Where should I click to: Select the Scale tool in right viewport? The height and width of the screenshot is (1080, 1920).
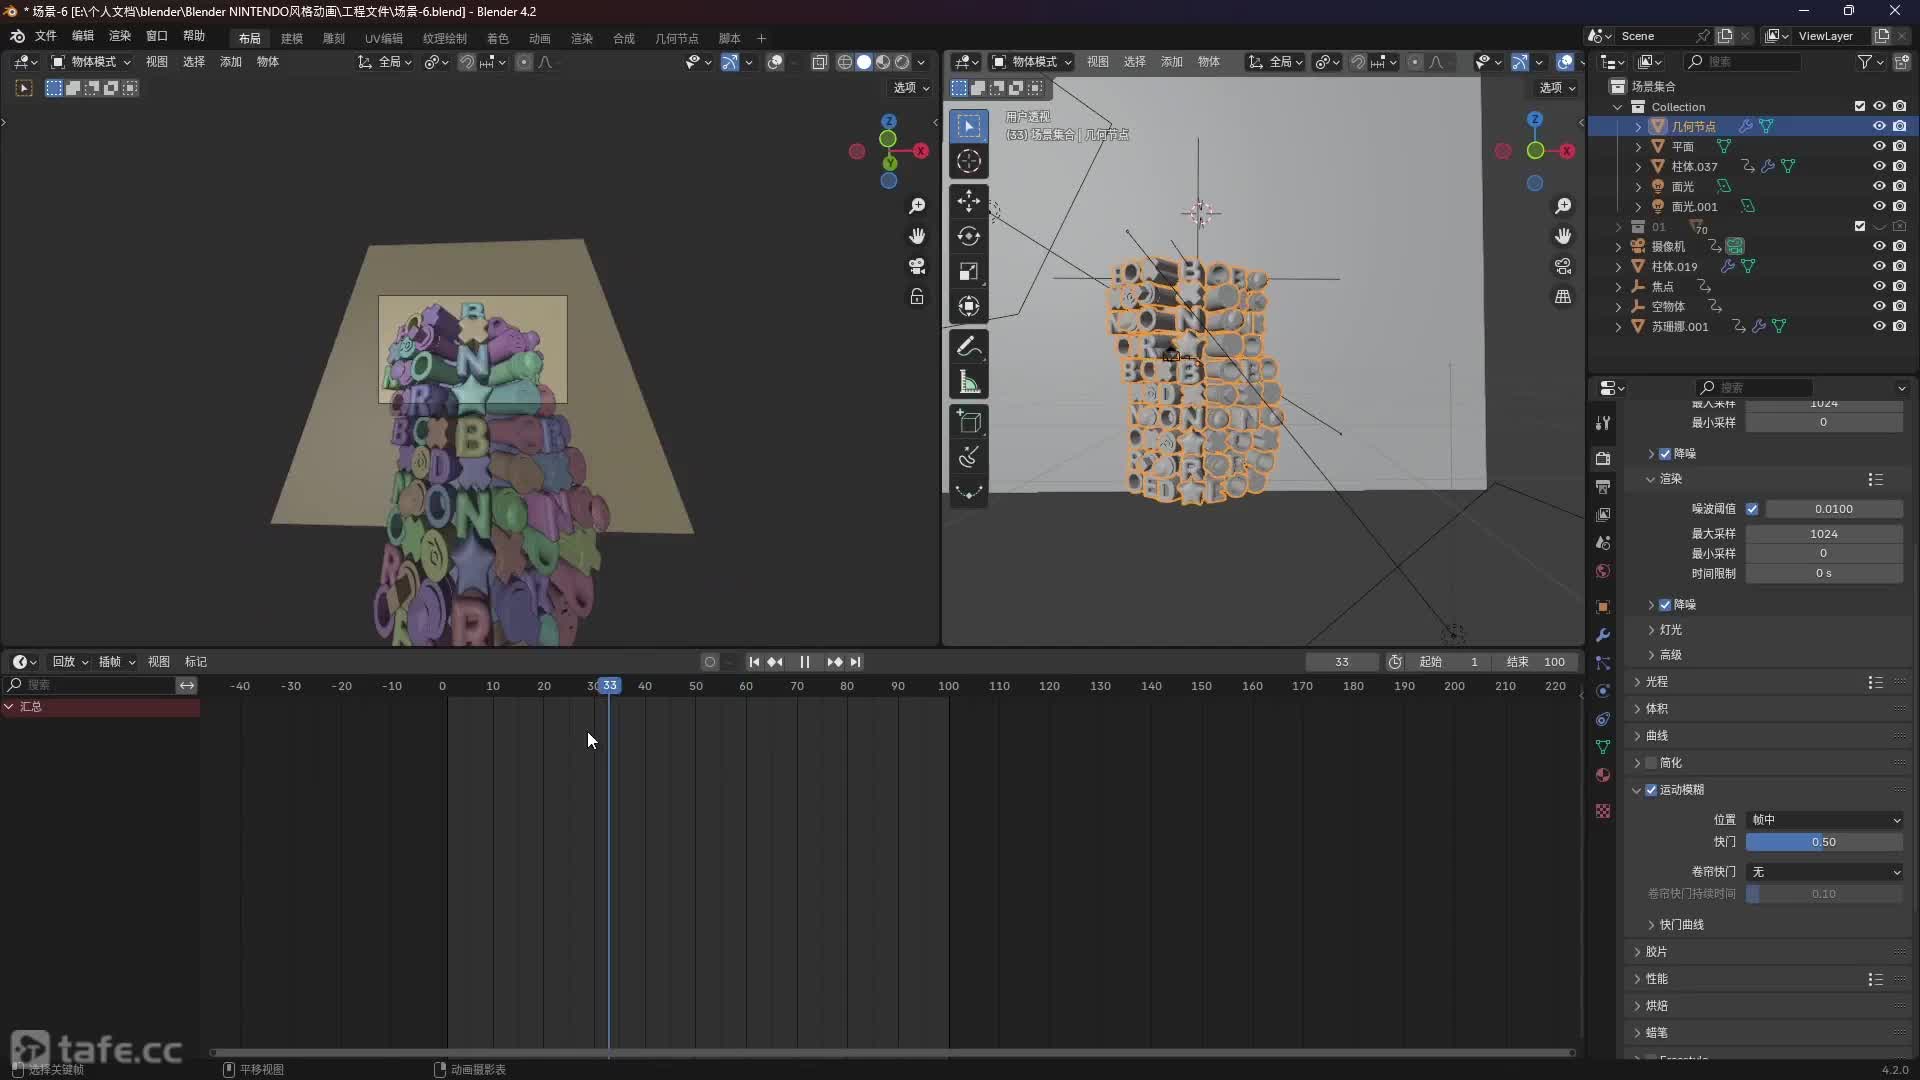[968, 271]
